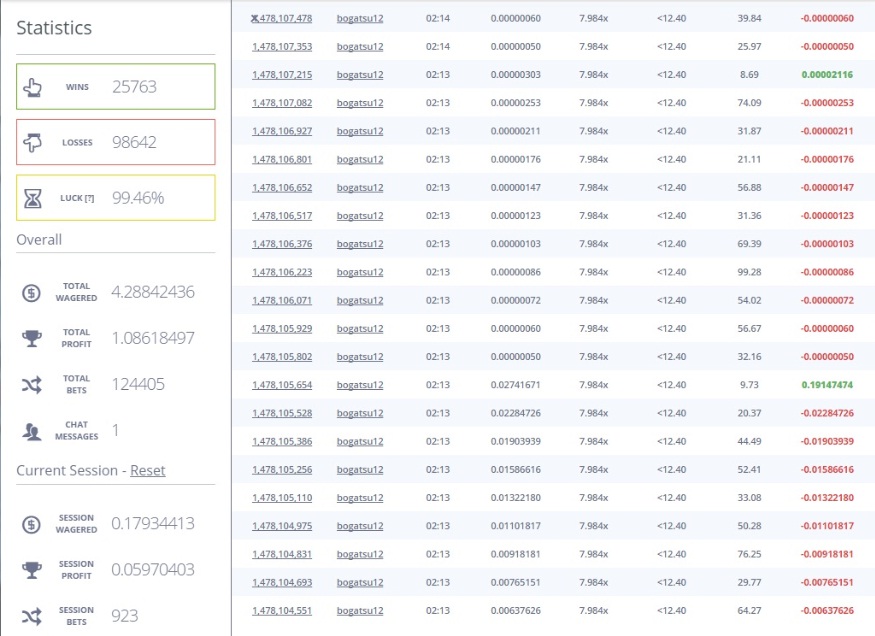Screen dimensions: 875x636
Task: Open bet ID 1,478,106,801
Action: [x=282, y=160]
